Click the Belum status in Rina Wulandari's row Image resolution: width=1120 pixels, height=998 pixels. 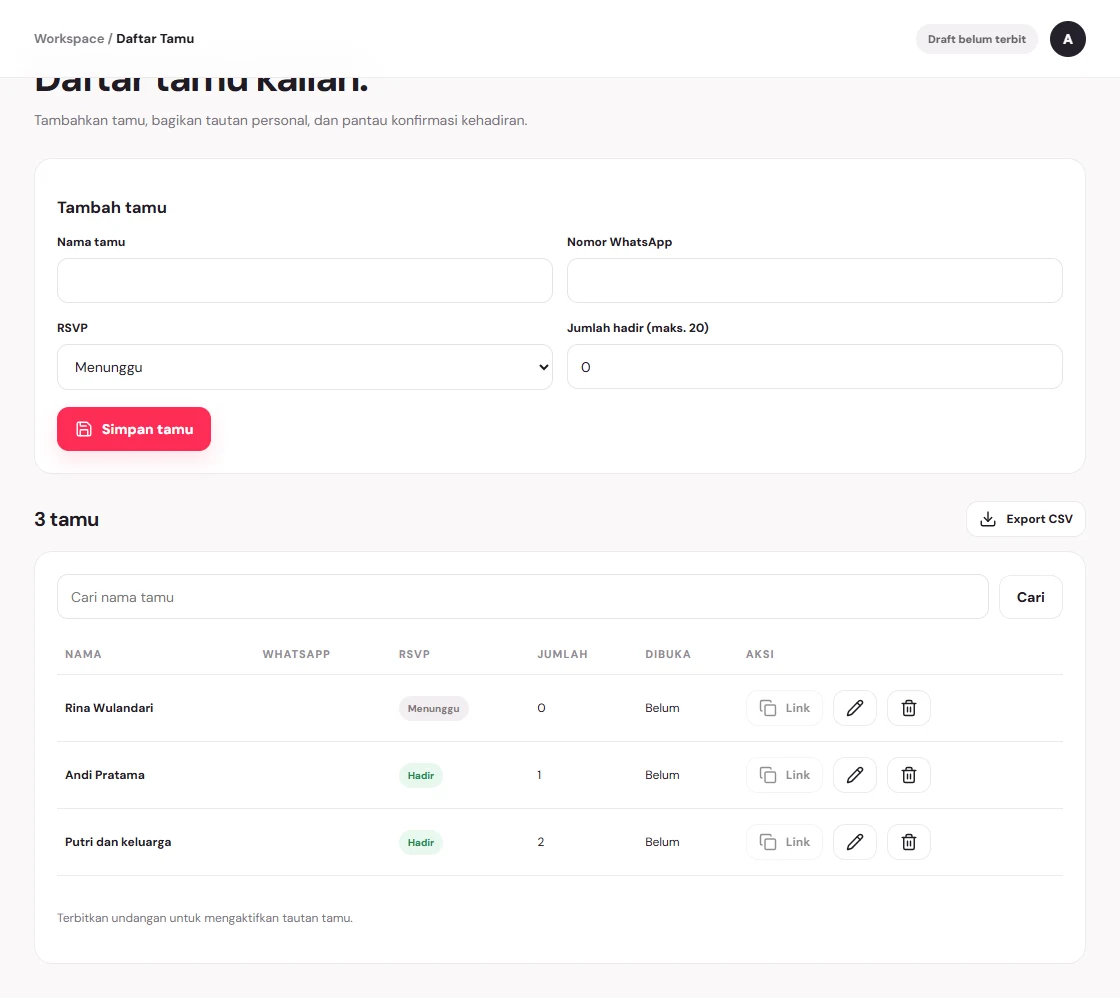point(662,708)
